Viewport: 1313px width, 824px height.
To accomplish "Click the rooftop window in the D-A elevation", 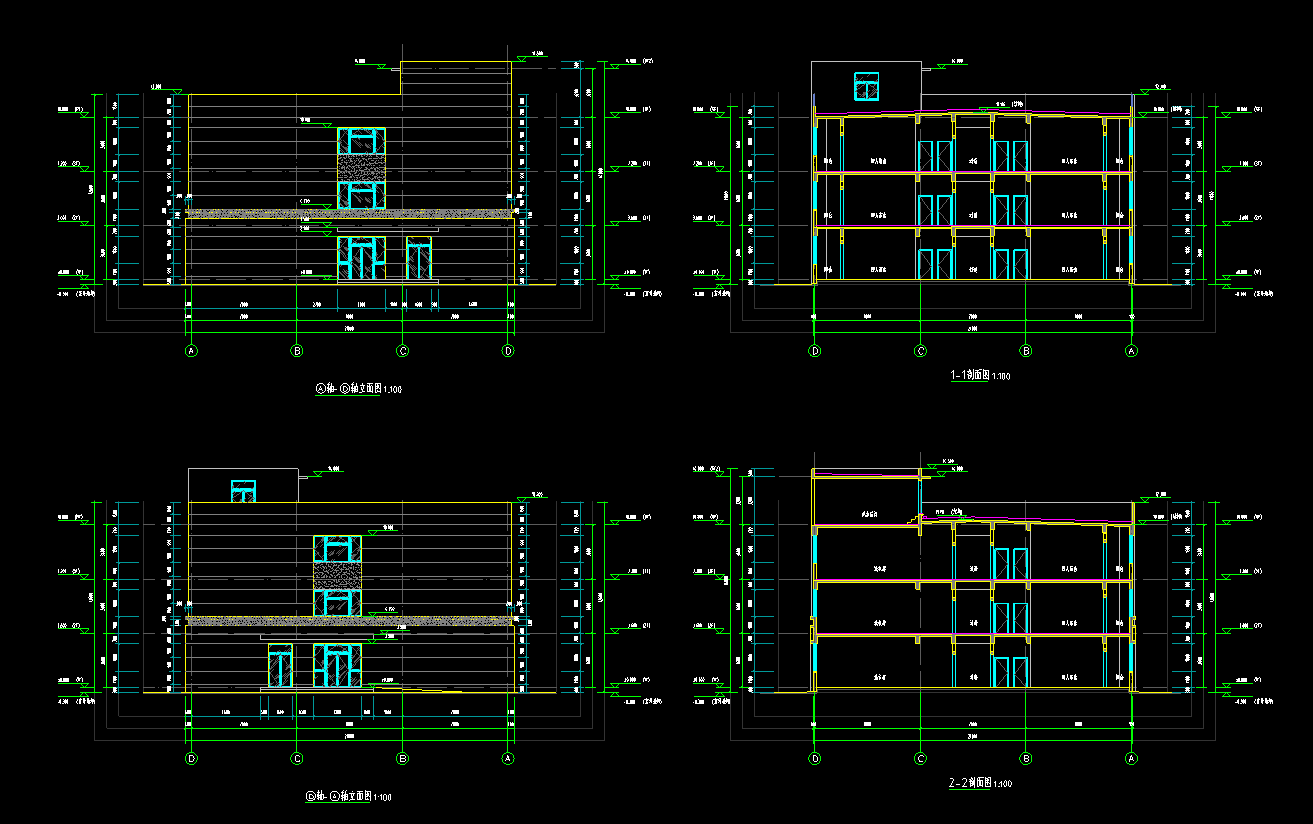I will (x=243, y=491).
